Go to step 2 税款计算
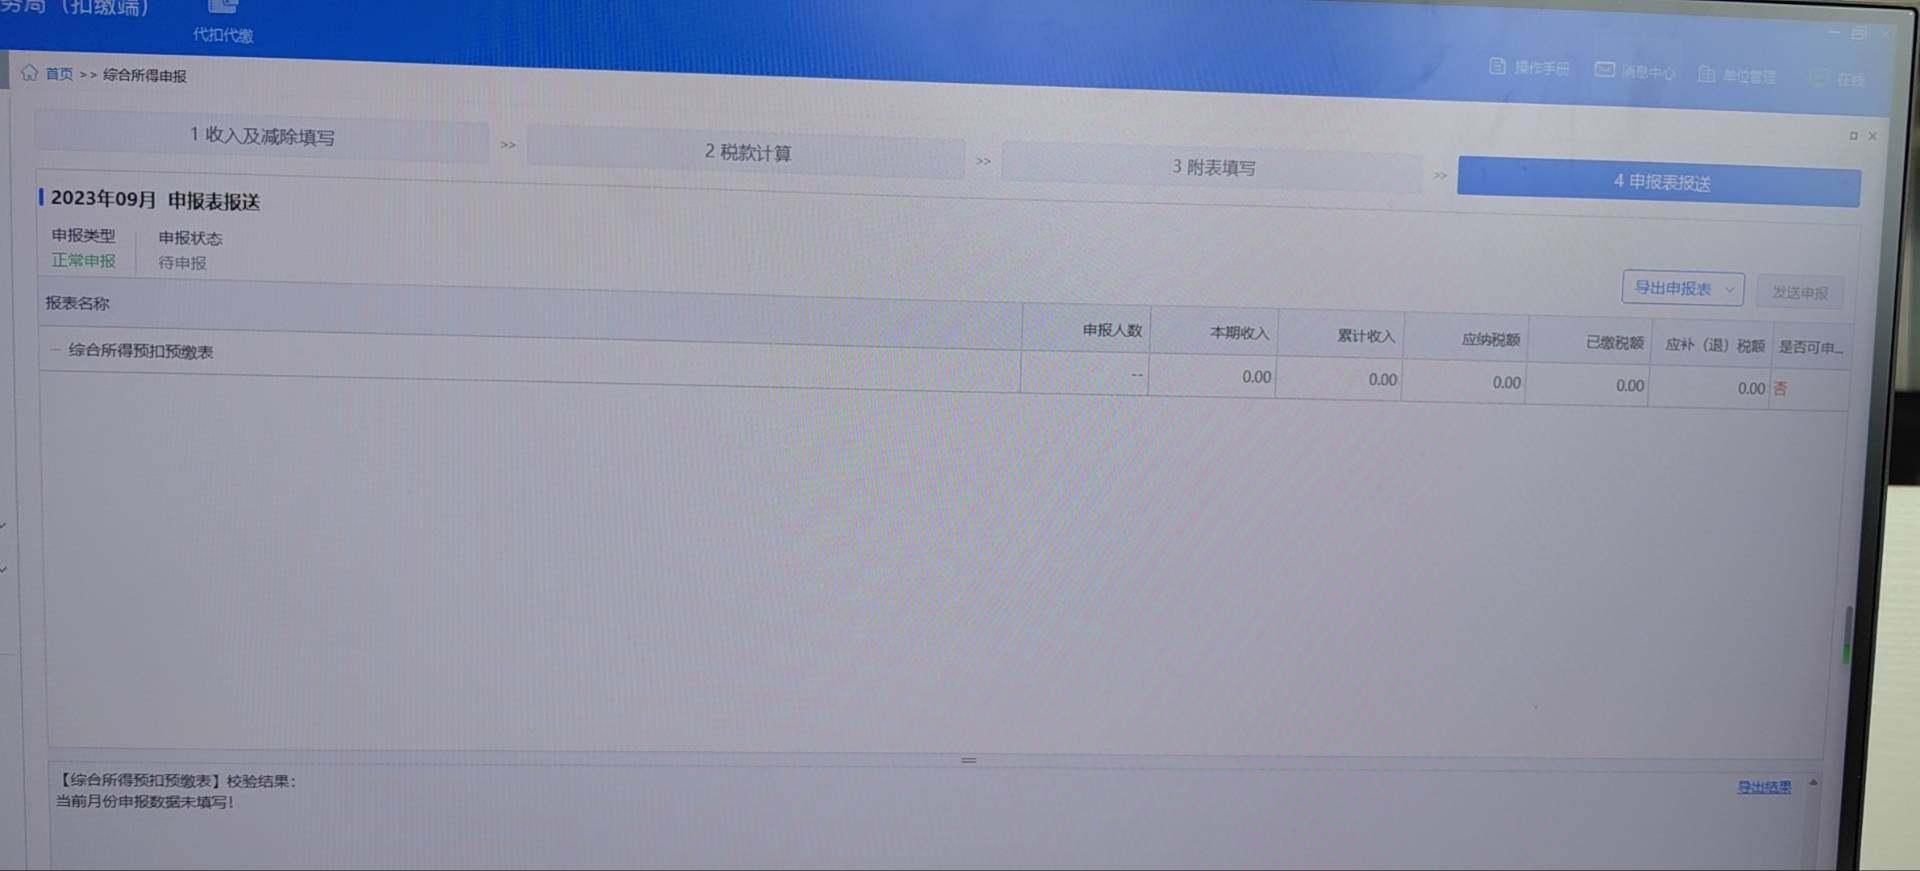This screenshot has height=871, width=1920. click(x=747, y=152)
